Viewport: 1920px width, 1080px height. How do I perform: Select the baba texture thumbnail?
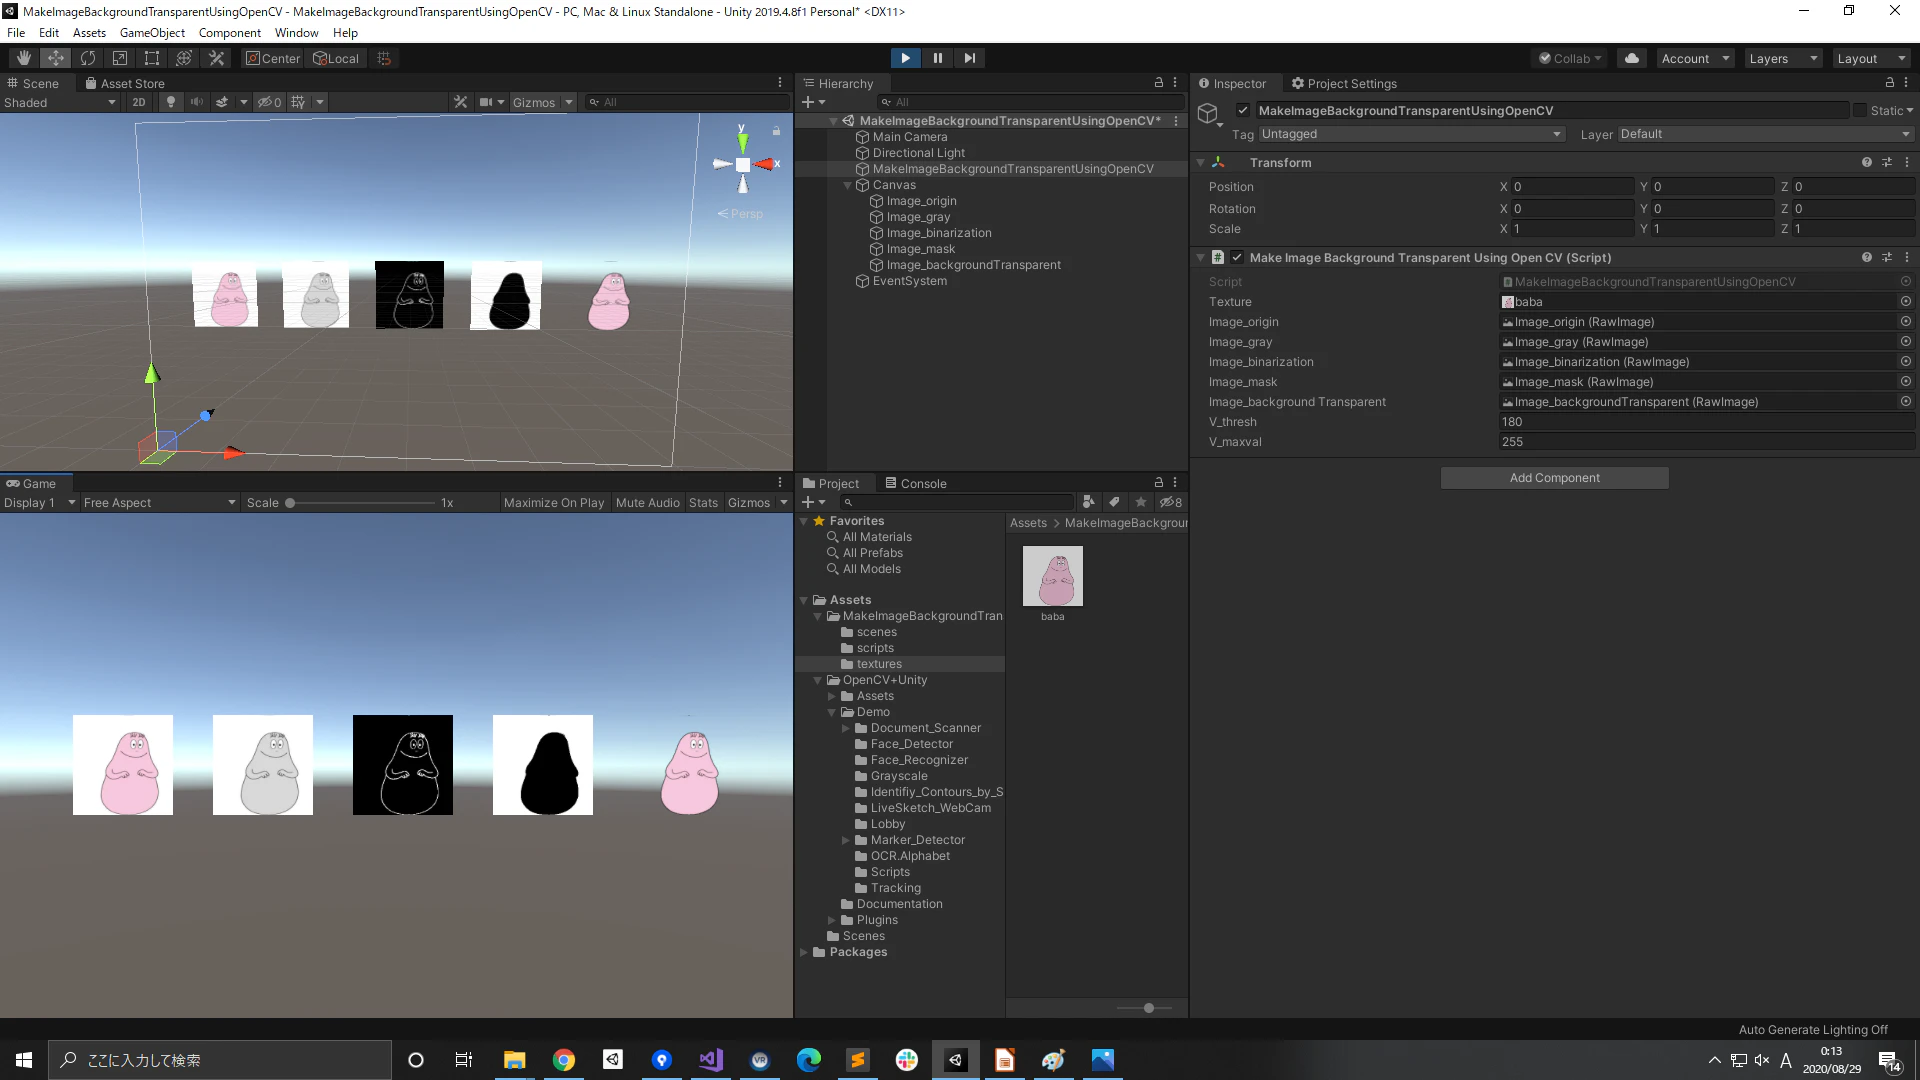1052,576
